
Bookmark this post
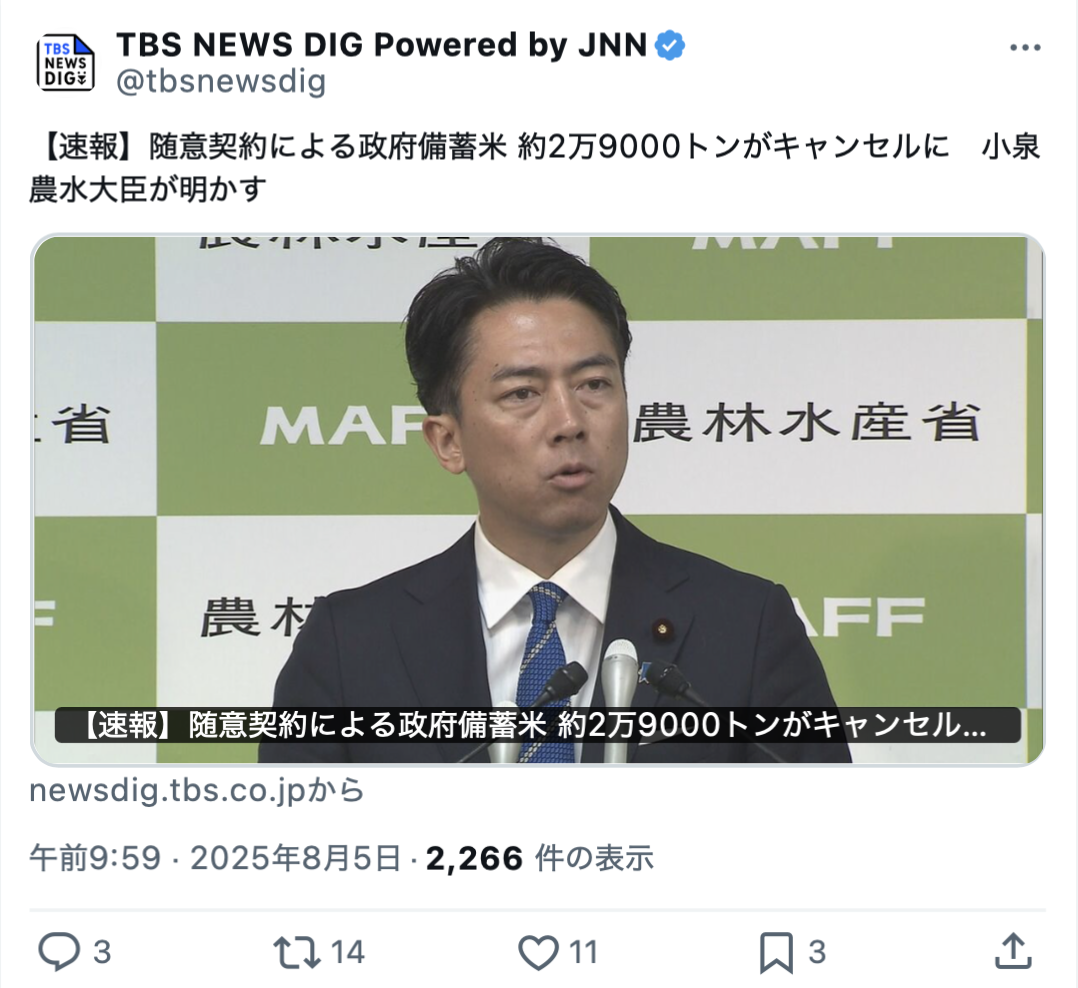(776, 952)
